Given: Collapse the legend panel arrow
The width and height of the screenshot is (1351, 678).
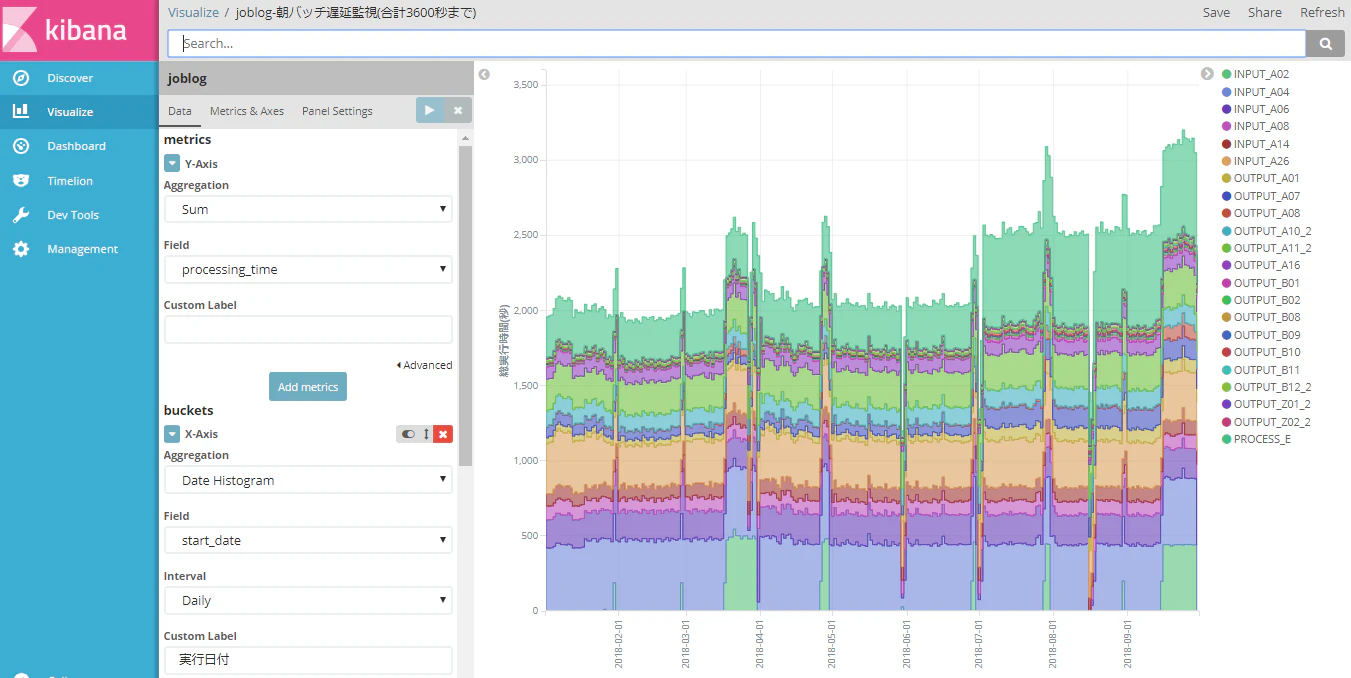Looking at the screenshot, I should pos(1207,74).
